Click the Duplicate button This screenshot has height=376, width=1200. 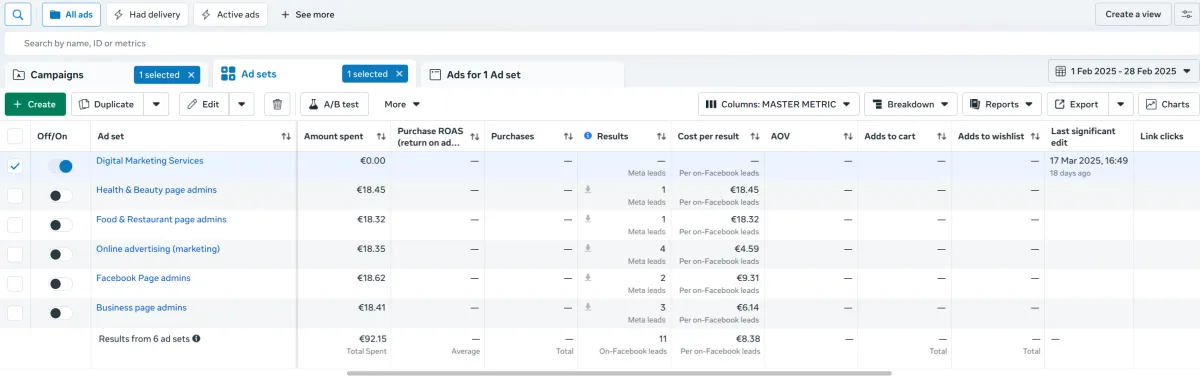[x=108, y=104]
